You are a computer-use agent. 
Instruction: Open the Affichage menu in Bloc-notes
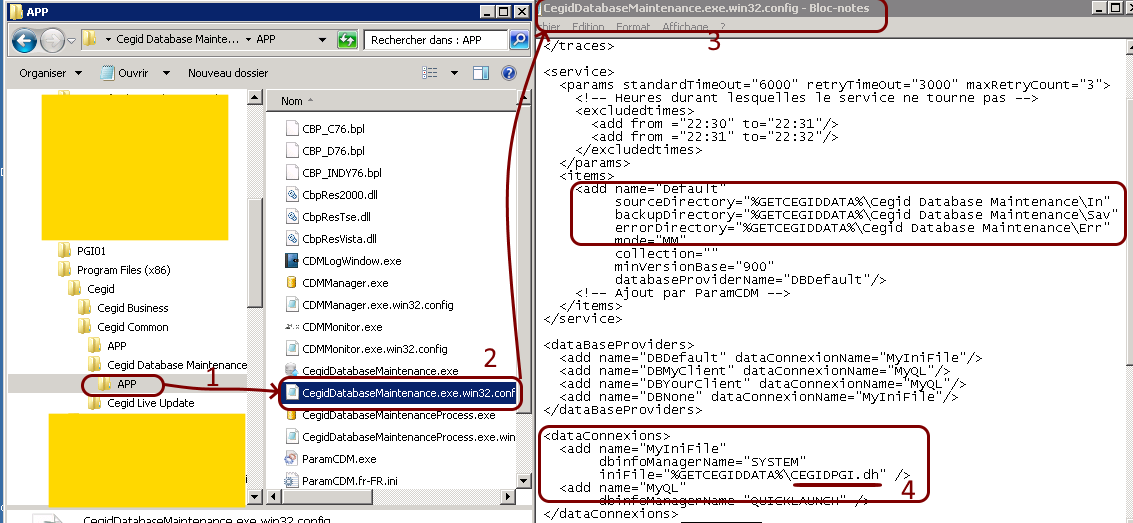click(x=685, y=27)
